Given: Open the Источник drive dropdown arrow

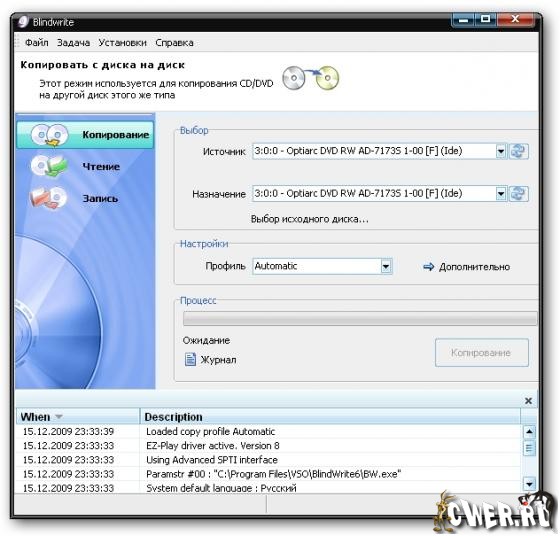Looking at the screenshot, I should [x=501, y=151].
